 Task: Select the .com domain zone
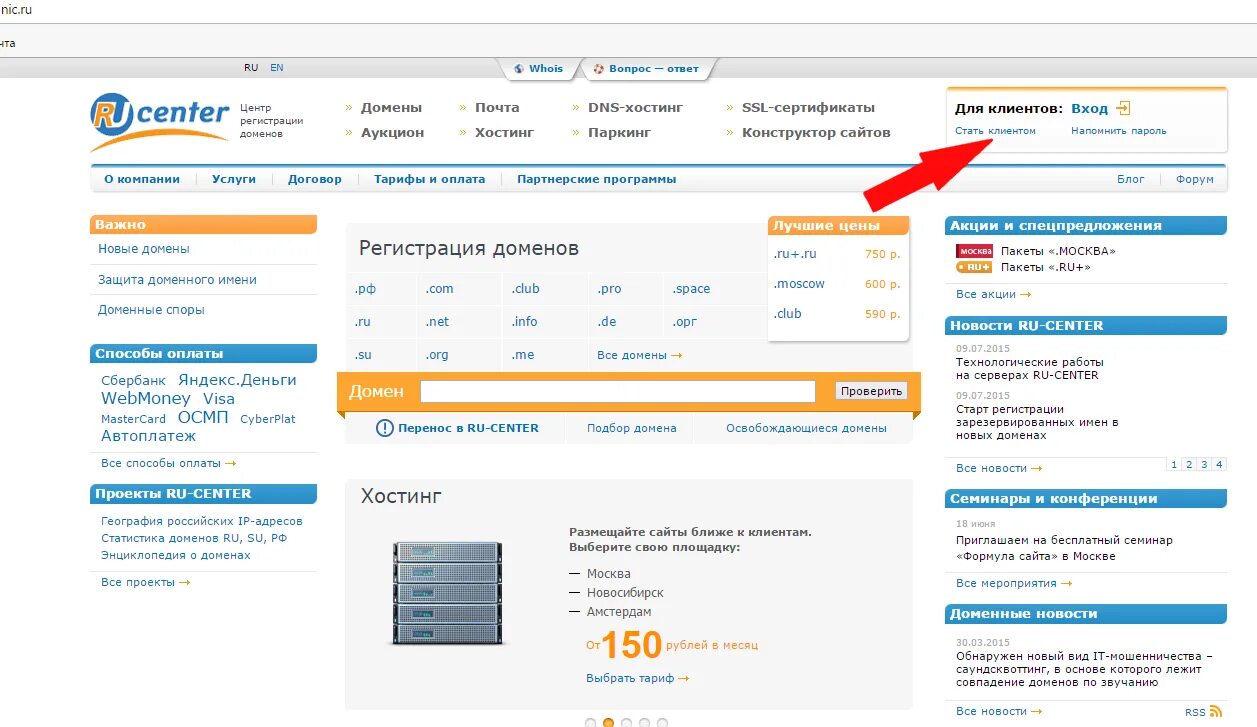point(439,289)
